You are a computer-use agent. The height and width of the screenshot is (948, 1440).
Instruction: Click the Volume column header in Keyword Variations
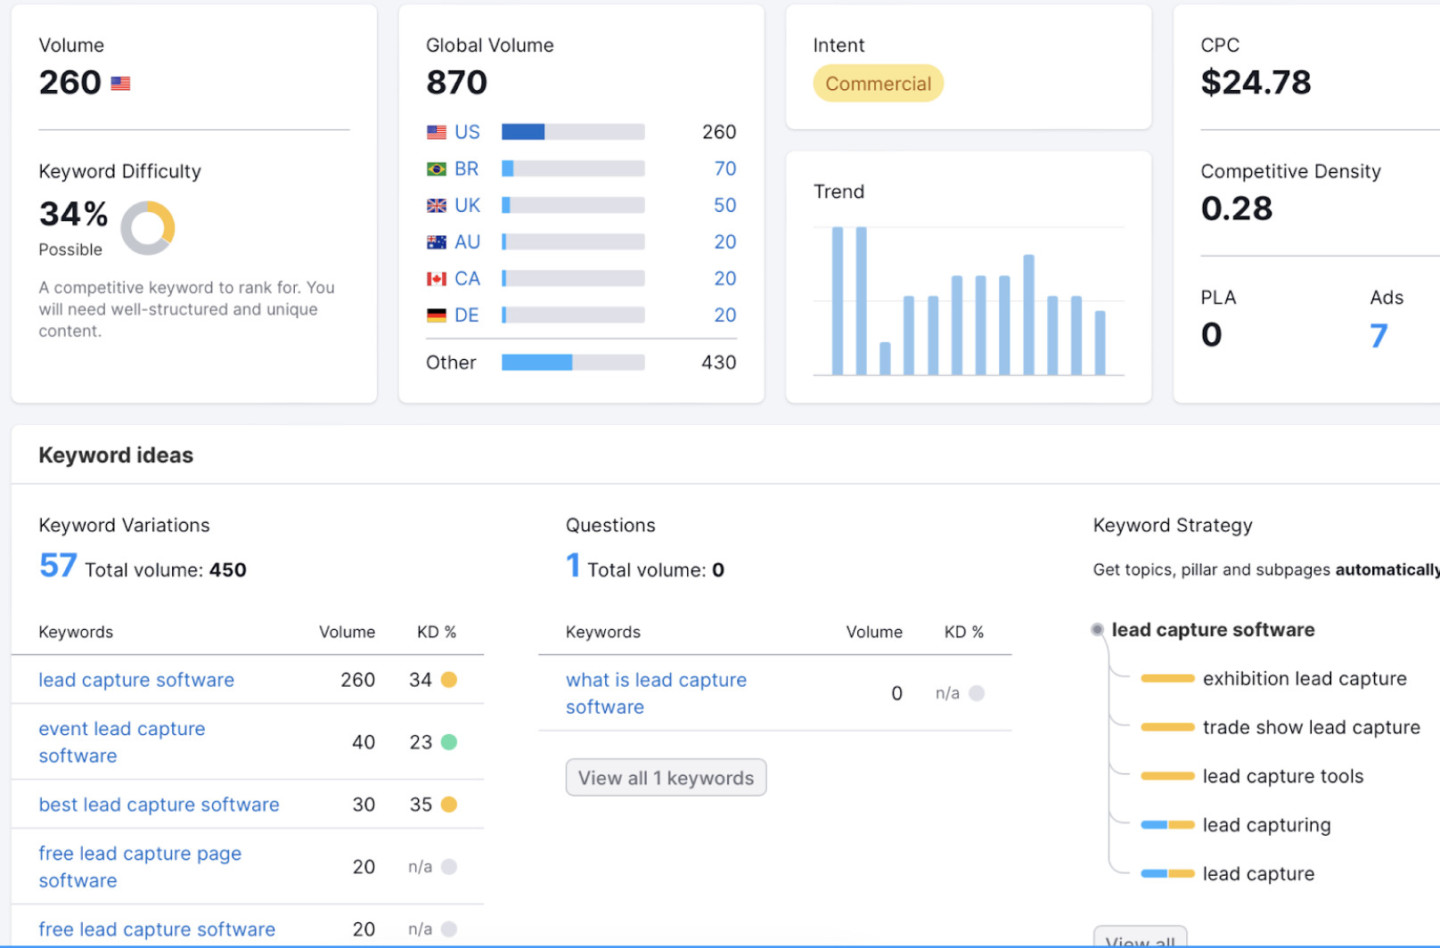coord(347,632)
